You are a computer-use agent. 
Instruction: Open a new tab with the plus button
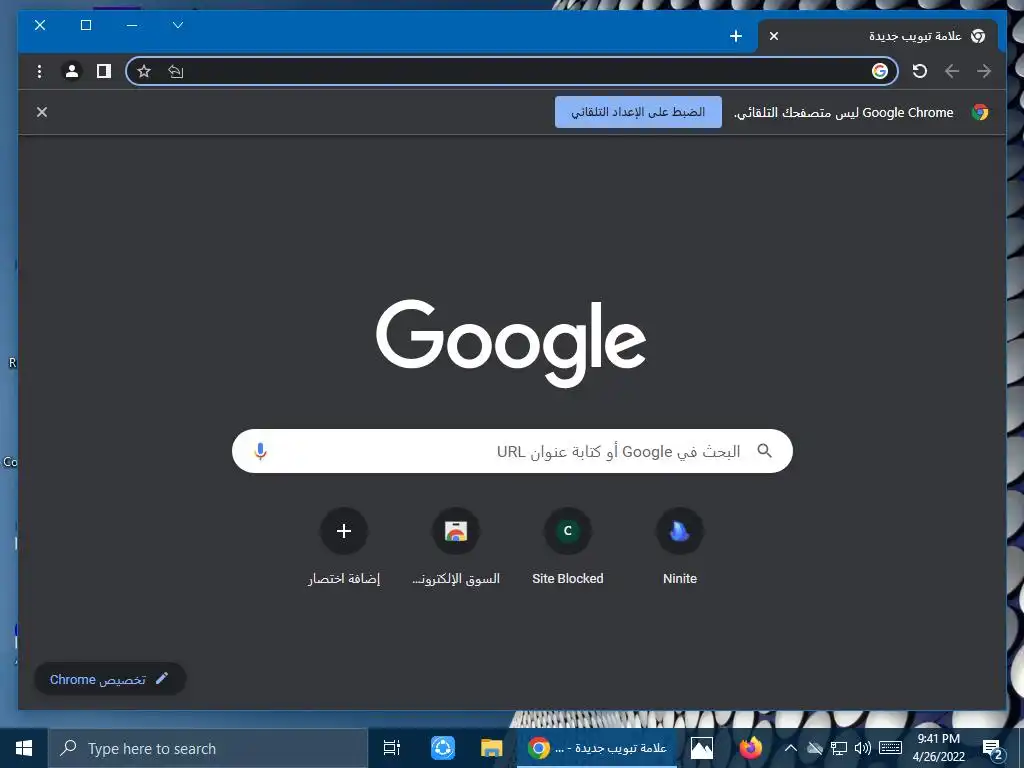pyautogui.click(x=735, y=36)
